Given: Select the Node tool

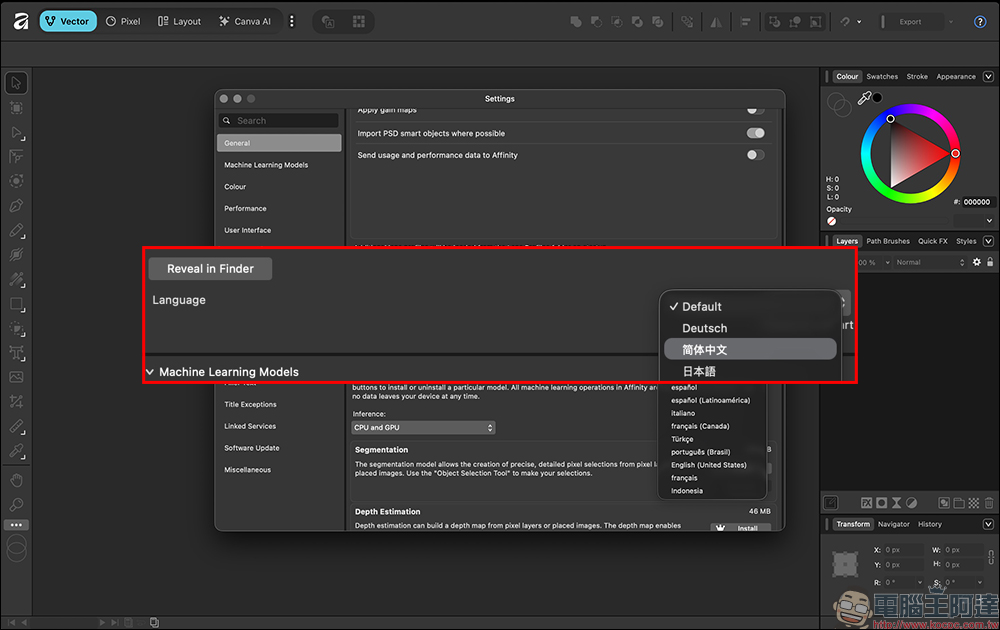Looking at the screenshot, I should click(15, 132).
